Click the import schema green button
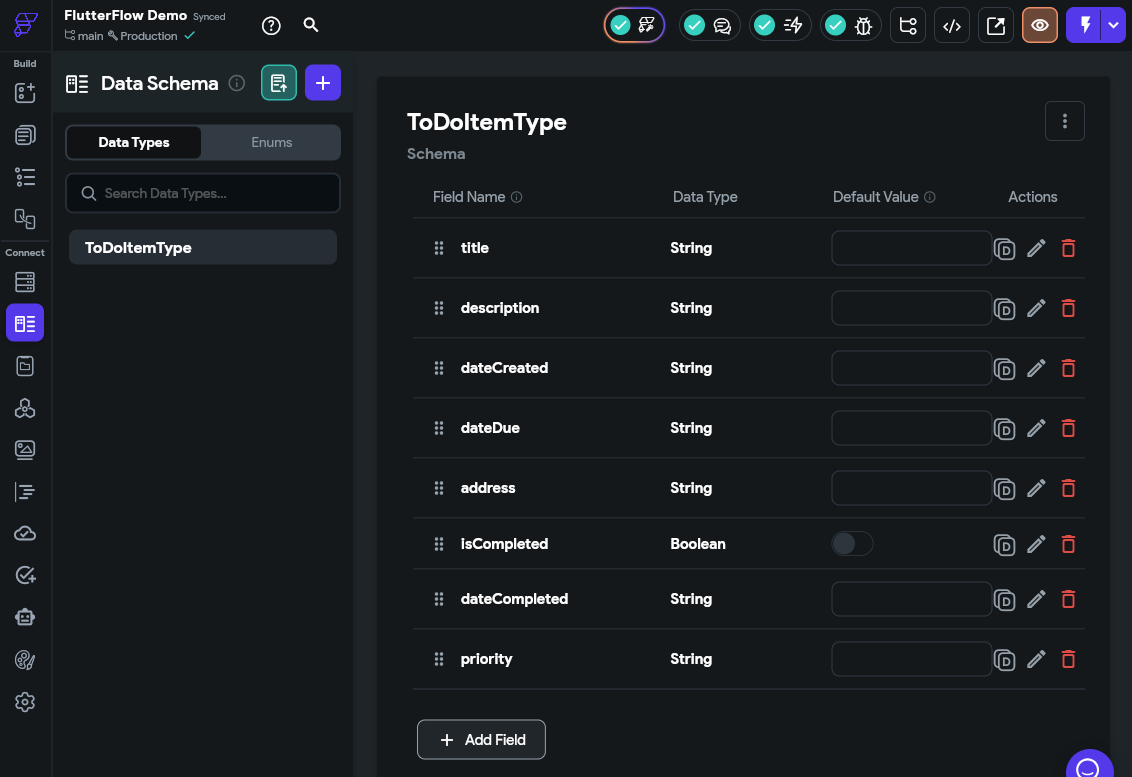This screenshot has width=1132, height=777. click(279, 82)
